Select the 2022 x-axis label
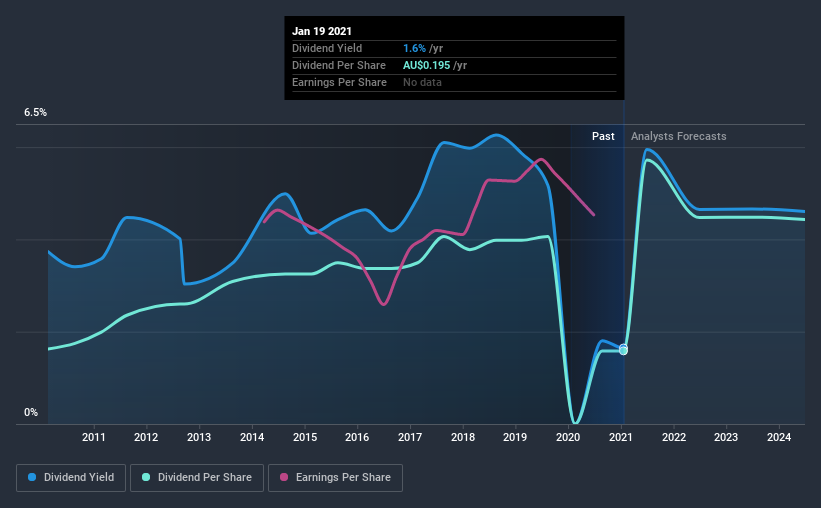 [x=674, y=437]
